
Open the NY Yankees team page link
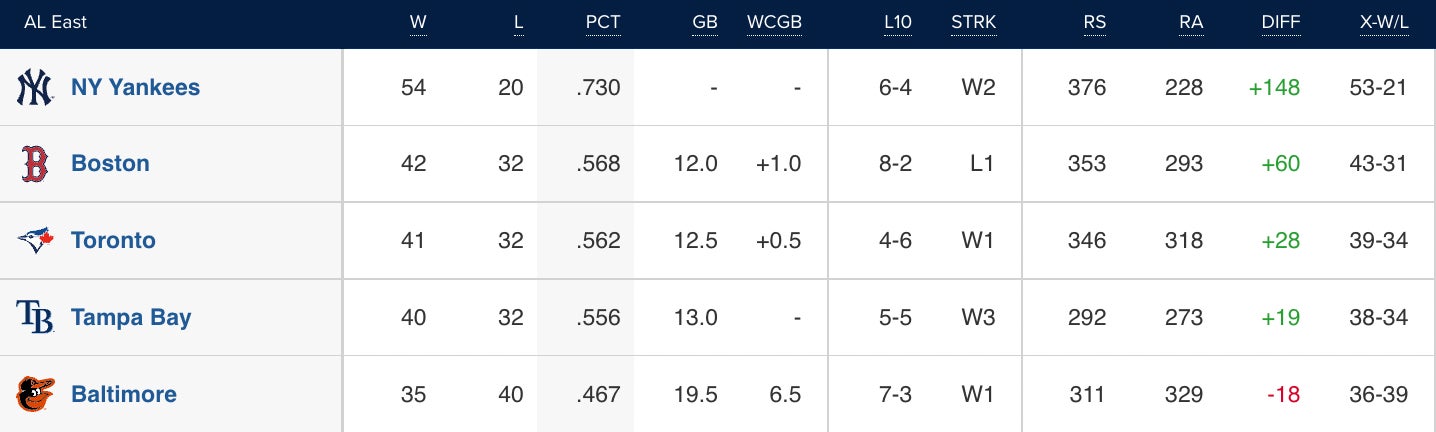coord(135,88)
